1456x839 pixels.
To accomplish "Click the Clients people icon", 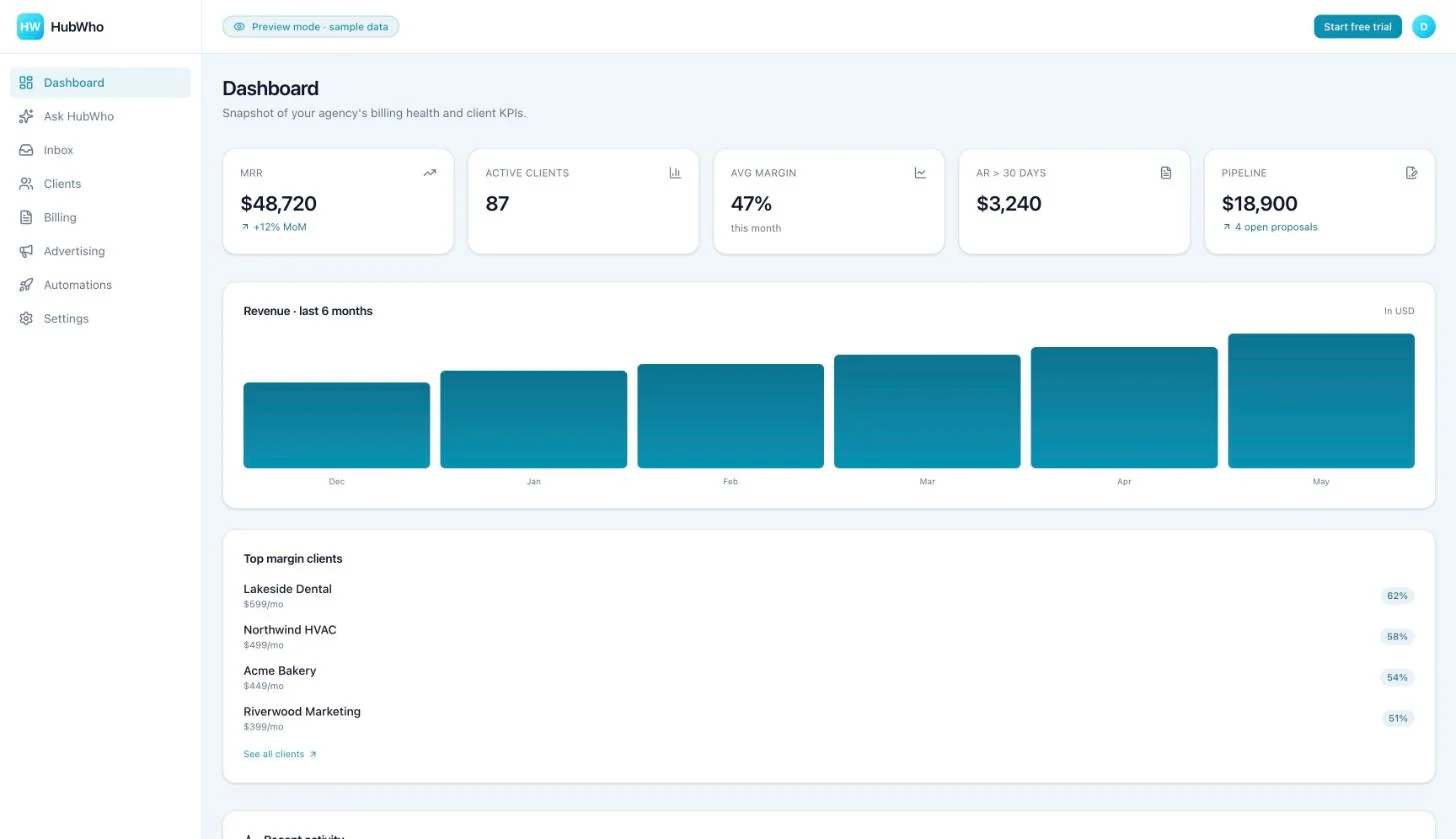I will [x=26, y=184].
